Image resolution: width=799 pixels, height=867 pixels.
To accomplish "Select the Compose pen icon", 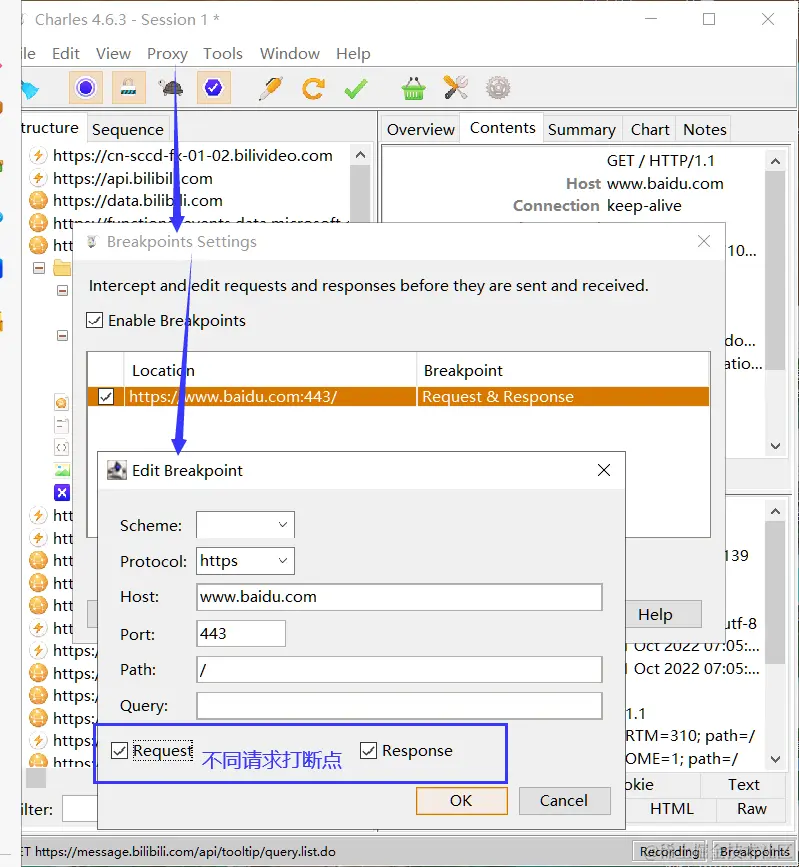I will click(x=271, y=87).
